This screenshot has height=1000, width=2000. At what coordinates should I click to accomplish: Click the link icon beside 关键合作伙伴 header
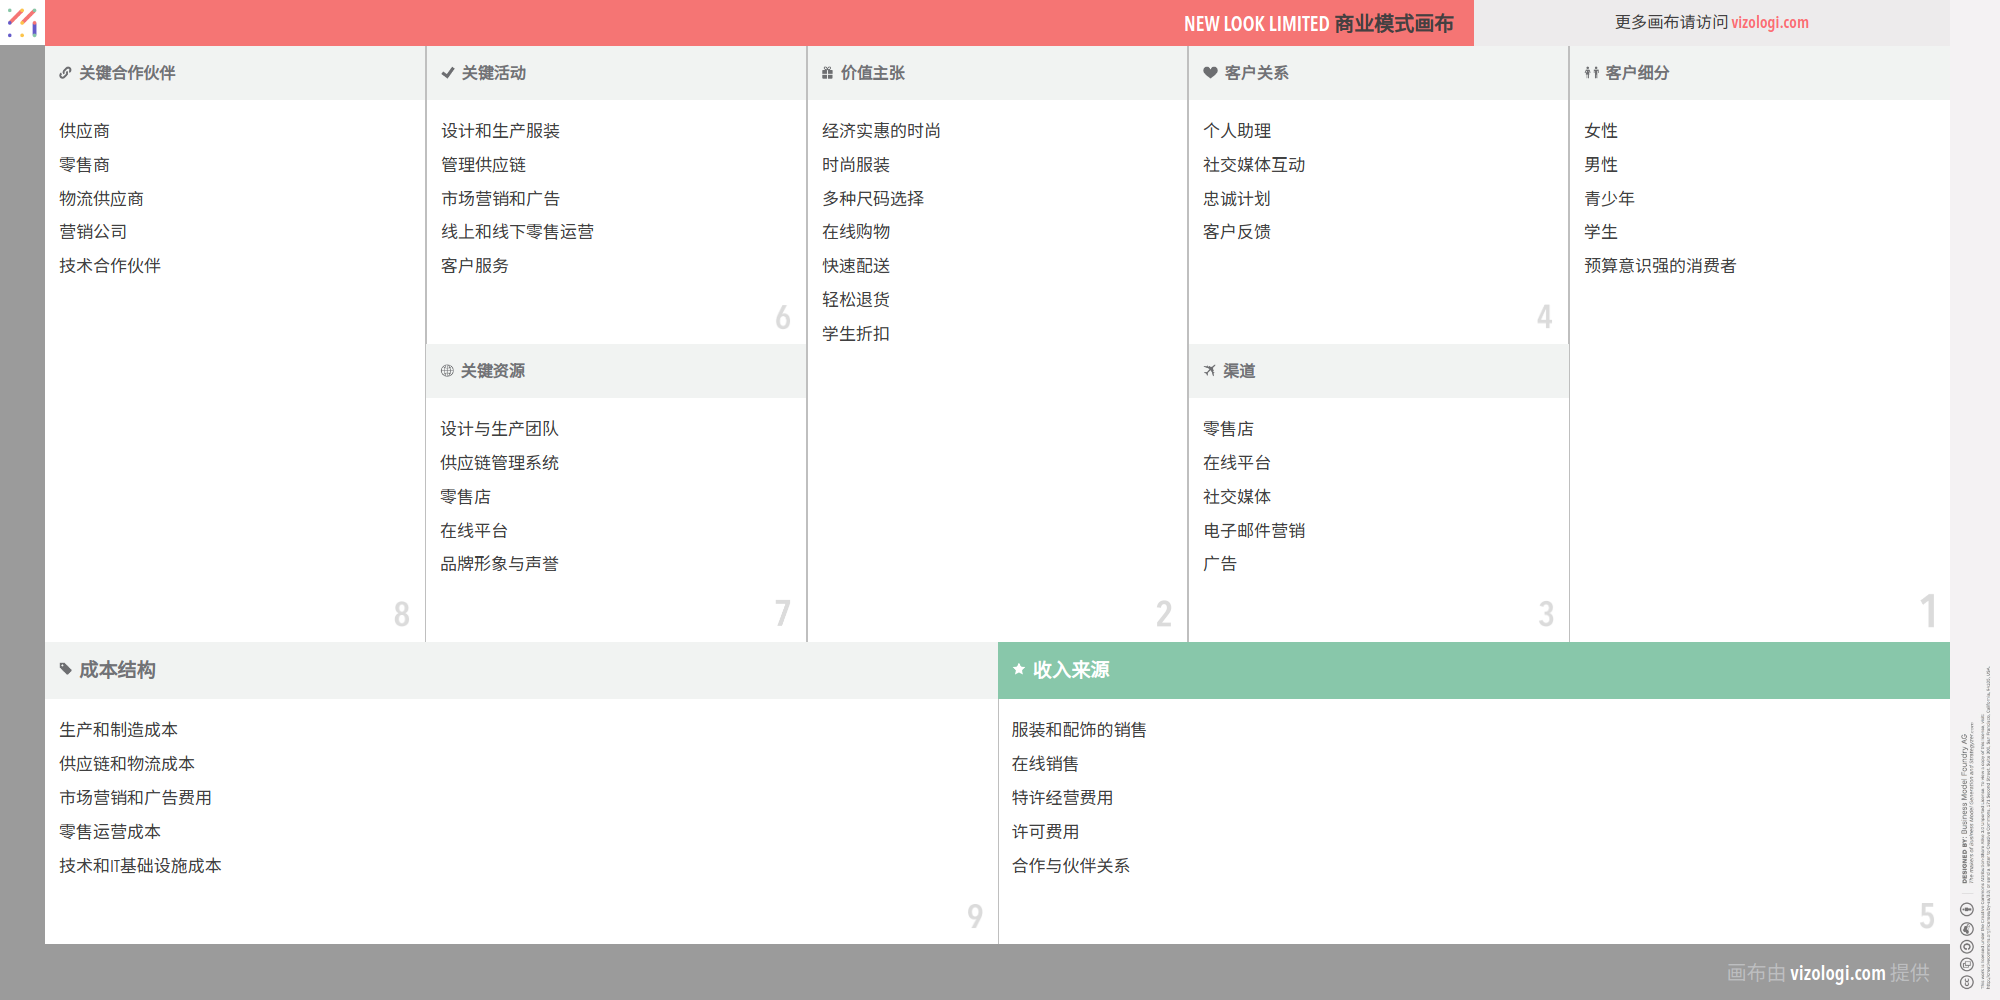coord(65,72)
